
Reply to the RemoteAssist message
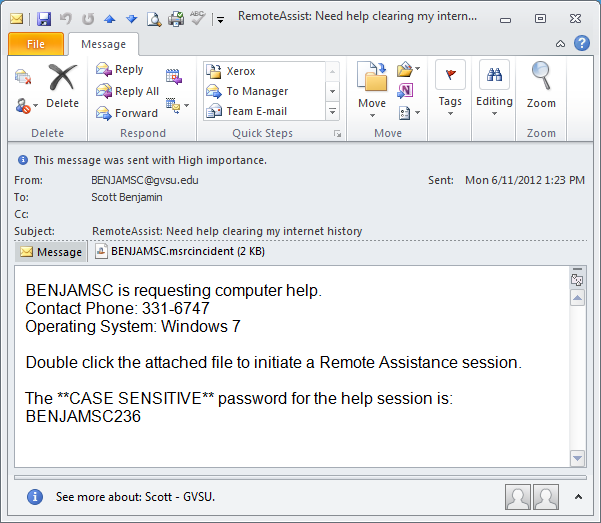pyautogui.click(x=120, y=70)
